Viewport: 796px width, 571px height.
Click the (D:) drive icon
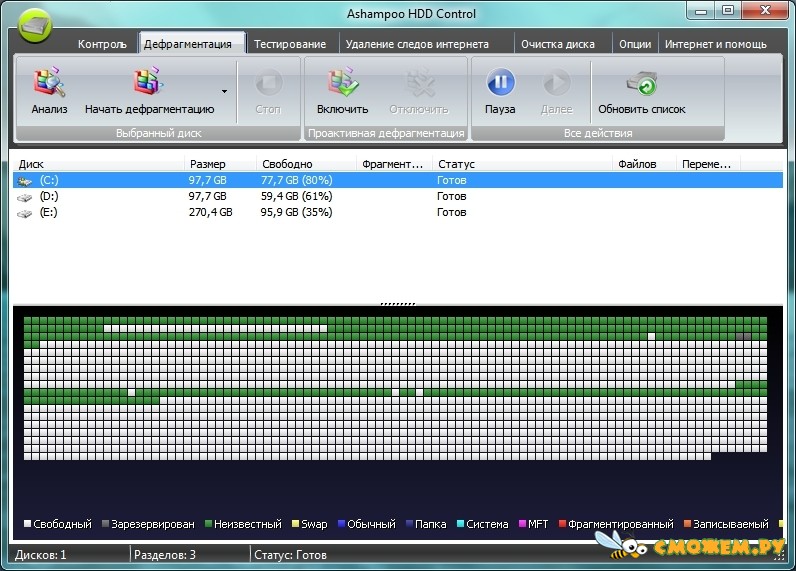coord(24,197)
